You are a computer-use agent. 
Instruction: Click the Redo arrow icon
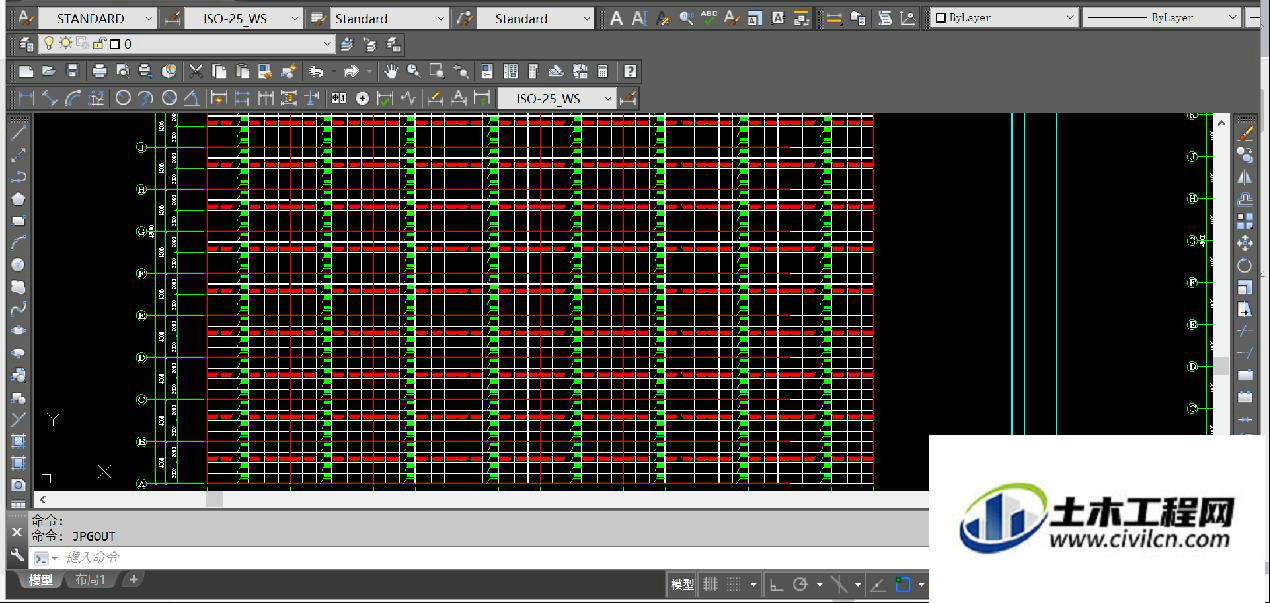350,71
